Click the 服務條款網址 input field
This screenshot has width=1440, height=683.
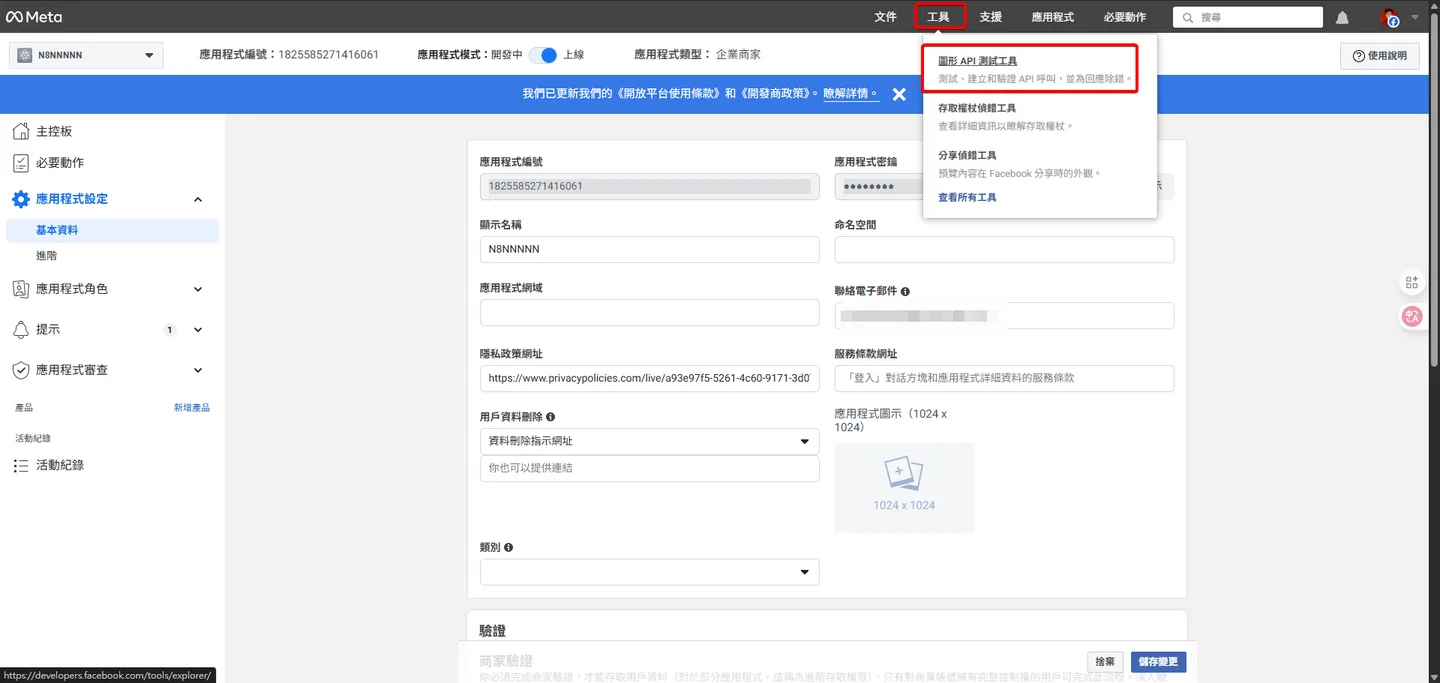(x=1004, y=378)
